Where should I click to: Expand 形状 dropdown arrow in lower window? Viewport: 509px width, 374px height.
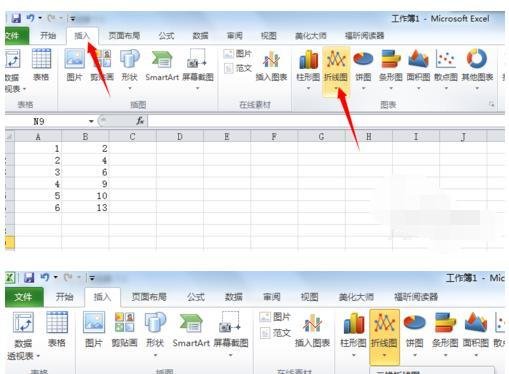pos(155,355)
